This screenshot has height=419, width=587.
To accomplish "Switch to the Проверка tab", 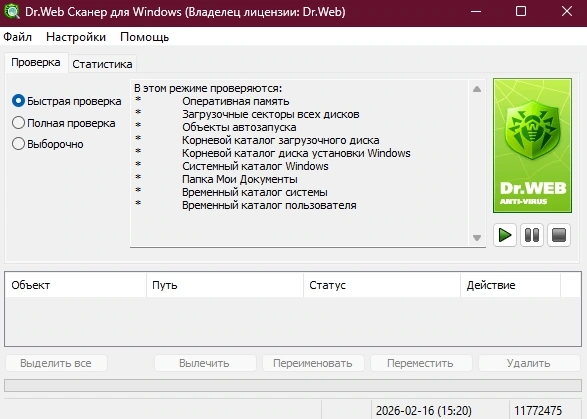I will pos(36,62).
